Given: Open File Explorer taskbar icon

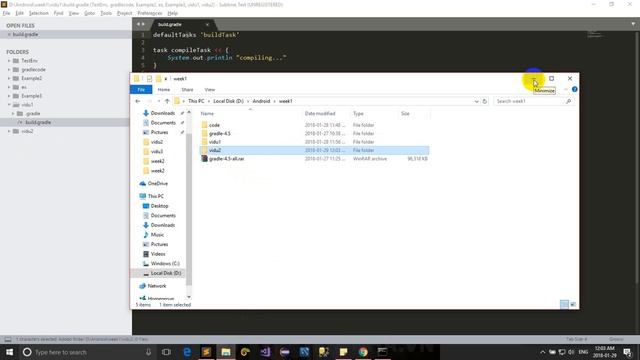Looking at the screenshot, I should tap(226, 352).
